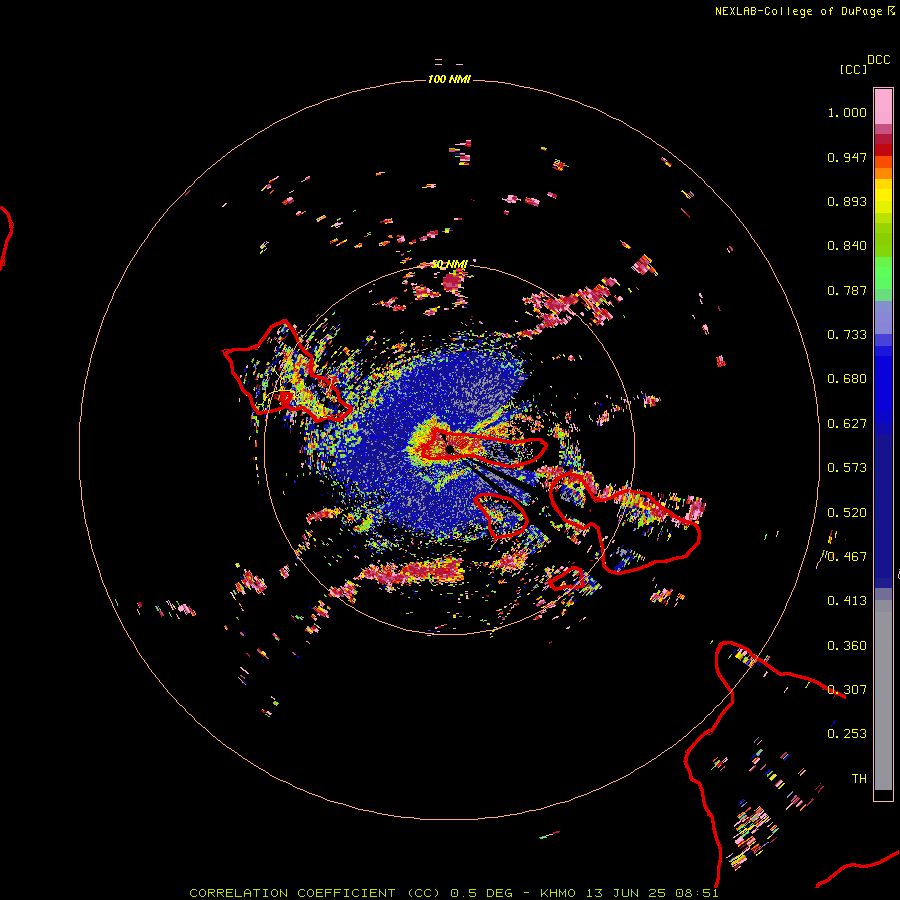Click the 0.253 legend value
Viewport: 900px width, 900px height.
click(847, 734)
